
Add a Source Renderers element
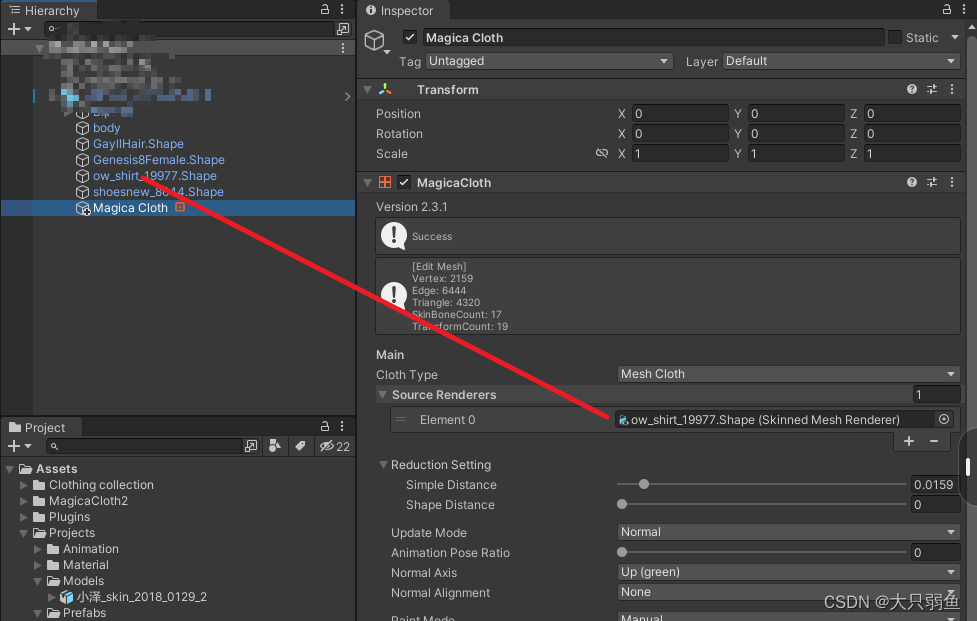(x=908, y=441)
